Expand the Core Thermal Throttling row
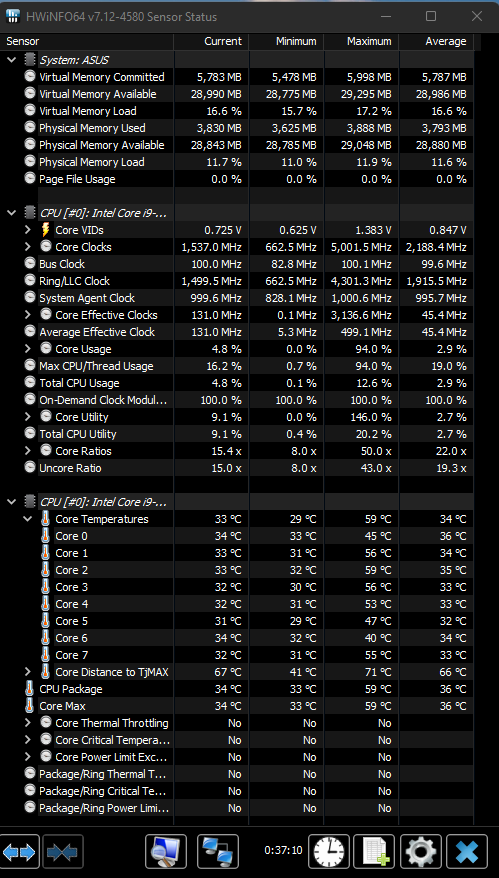Image resolution: width=499 pixels, height=878 pixels. pyautogui.click(x=28, y=723)
